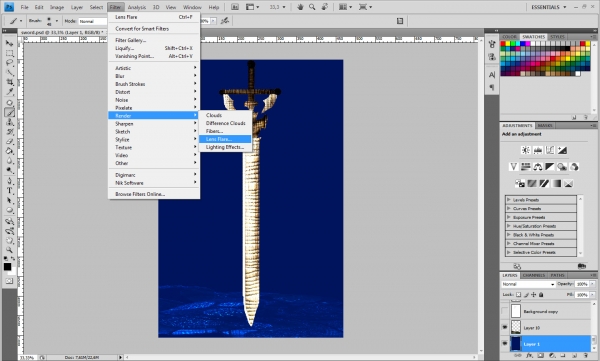Image resolution: width=600 pixels, height=361 pixels.
Task: Choose Lens Flare... in Render submenu
Action: pyautogui.click(x=225, y=139)
